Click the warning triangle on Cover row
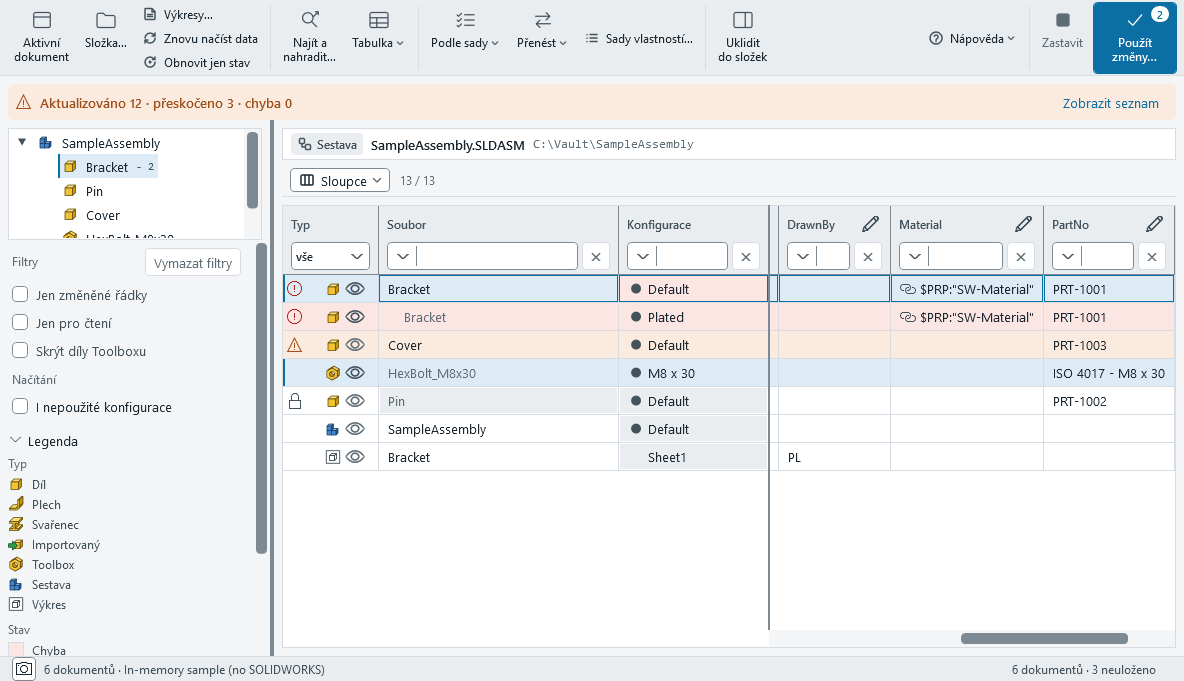The image size is (1184, 681). (295, 345)
